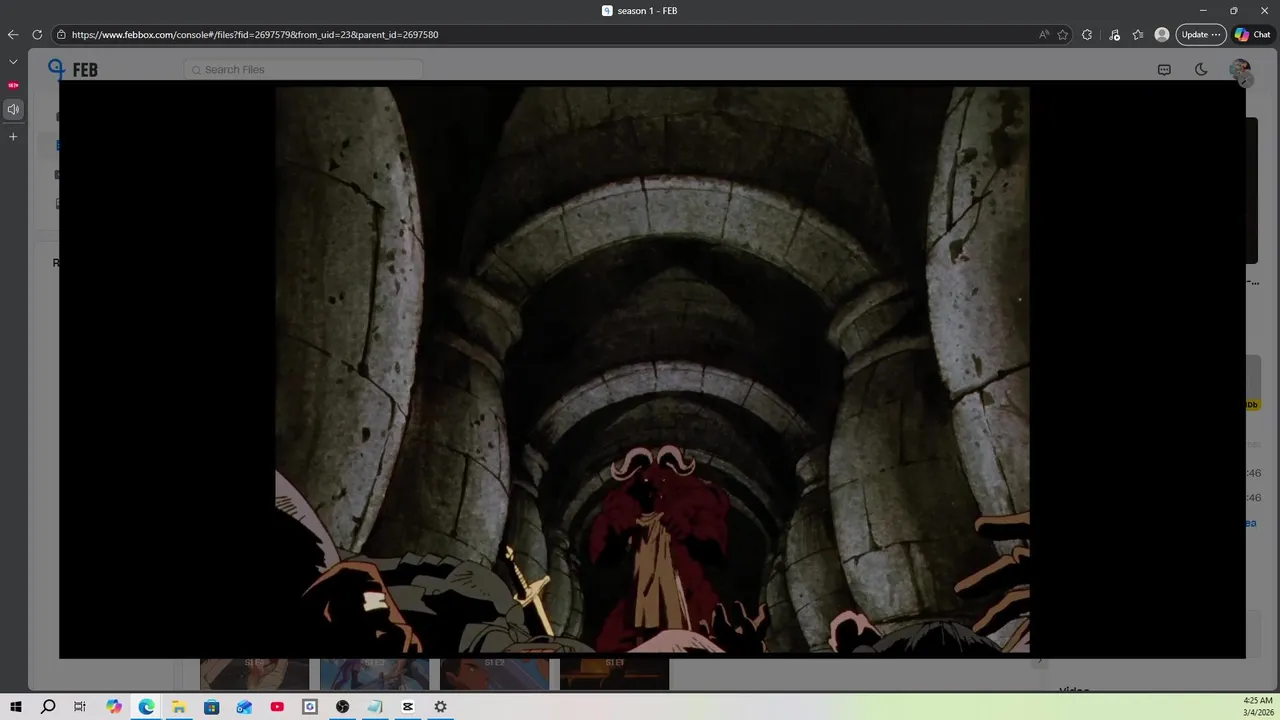Open the browser profile avatar

coord(1162,34)
